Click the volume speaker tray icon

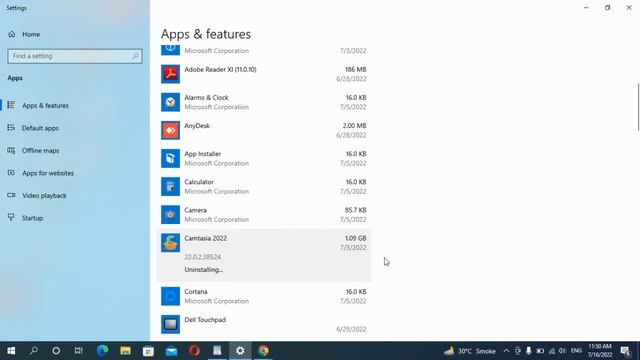pyautogui.click(x=562, y=351)
